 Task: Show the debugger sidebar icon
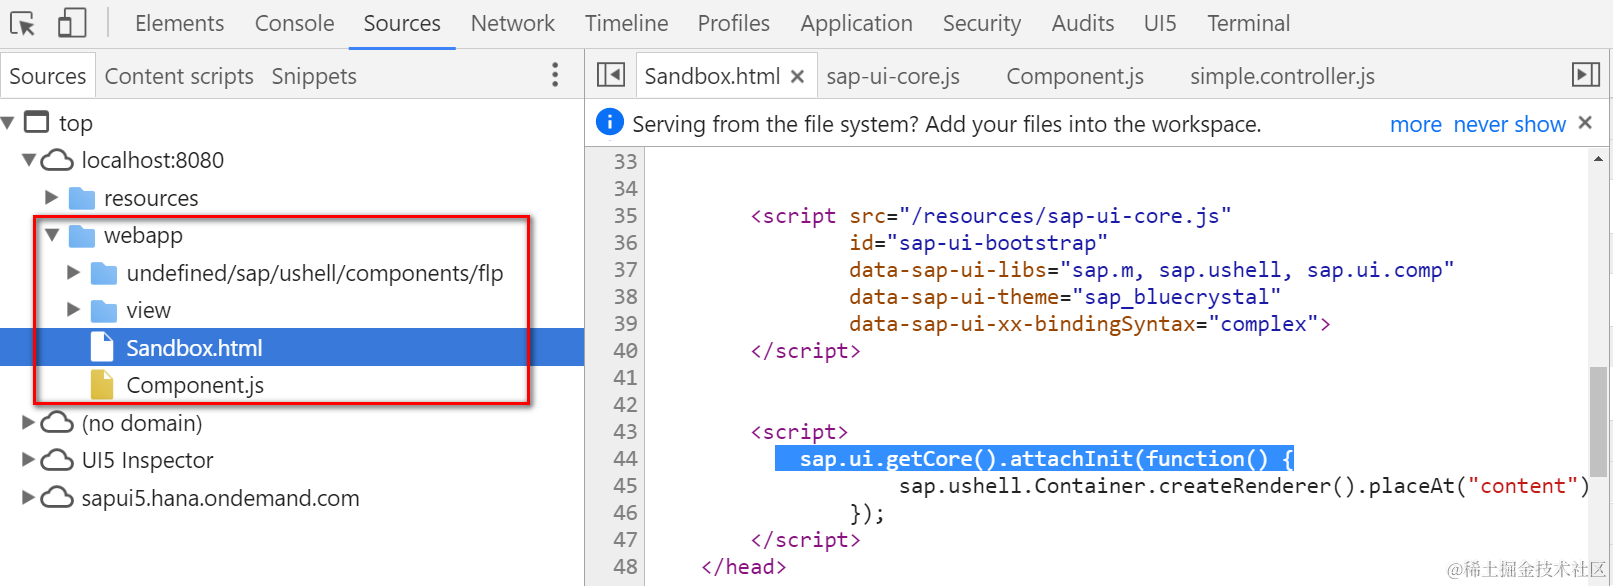click(x=1586, y=75)
